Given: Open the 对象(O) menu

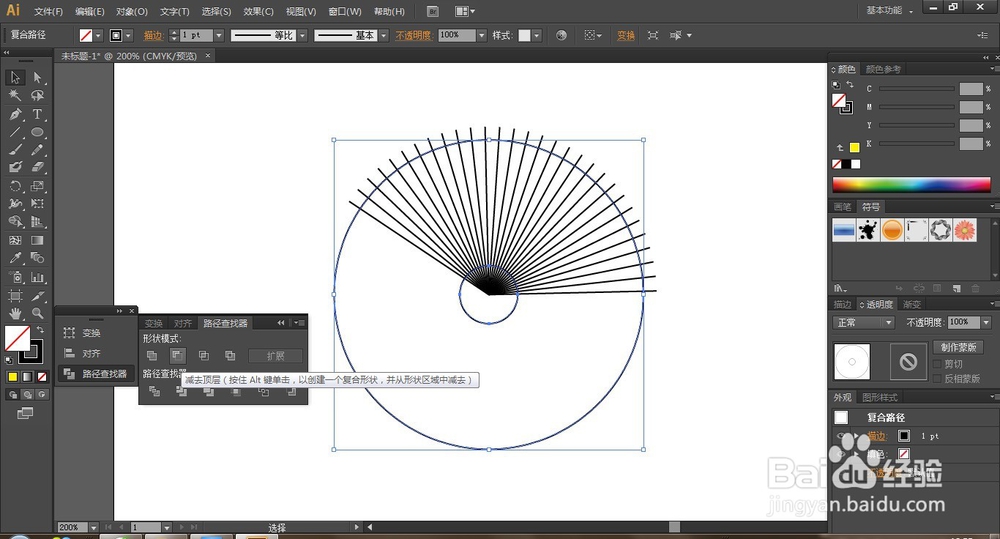Looking at the screenshot, I should coord(132,11).
